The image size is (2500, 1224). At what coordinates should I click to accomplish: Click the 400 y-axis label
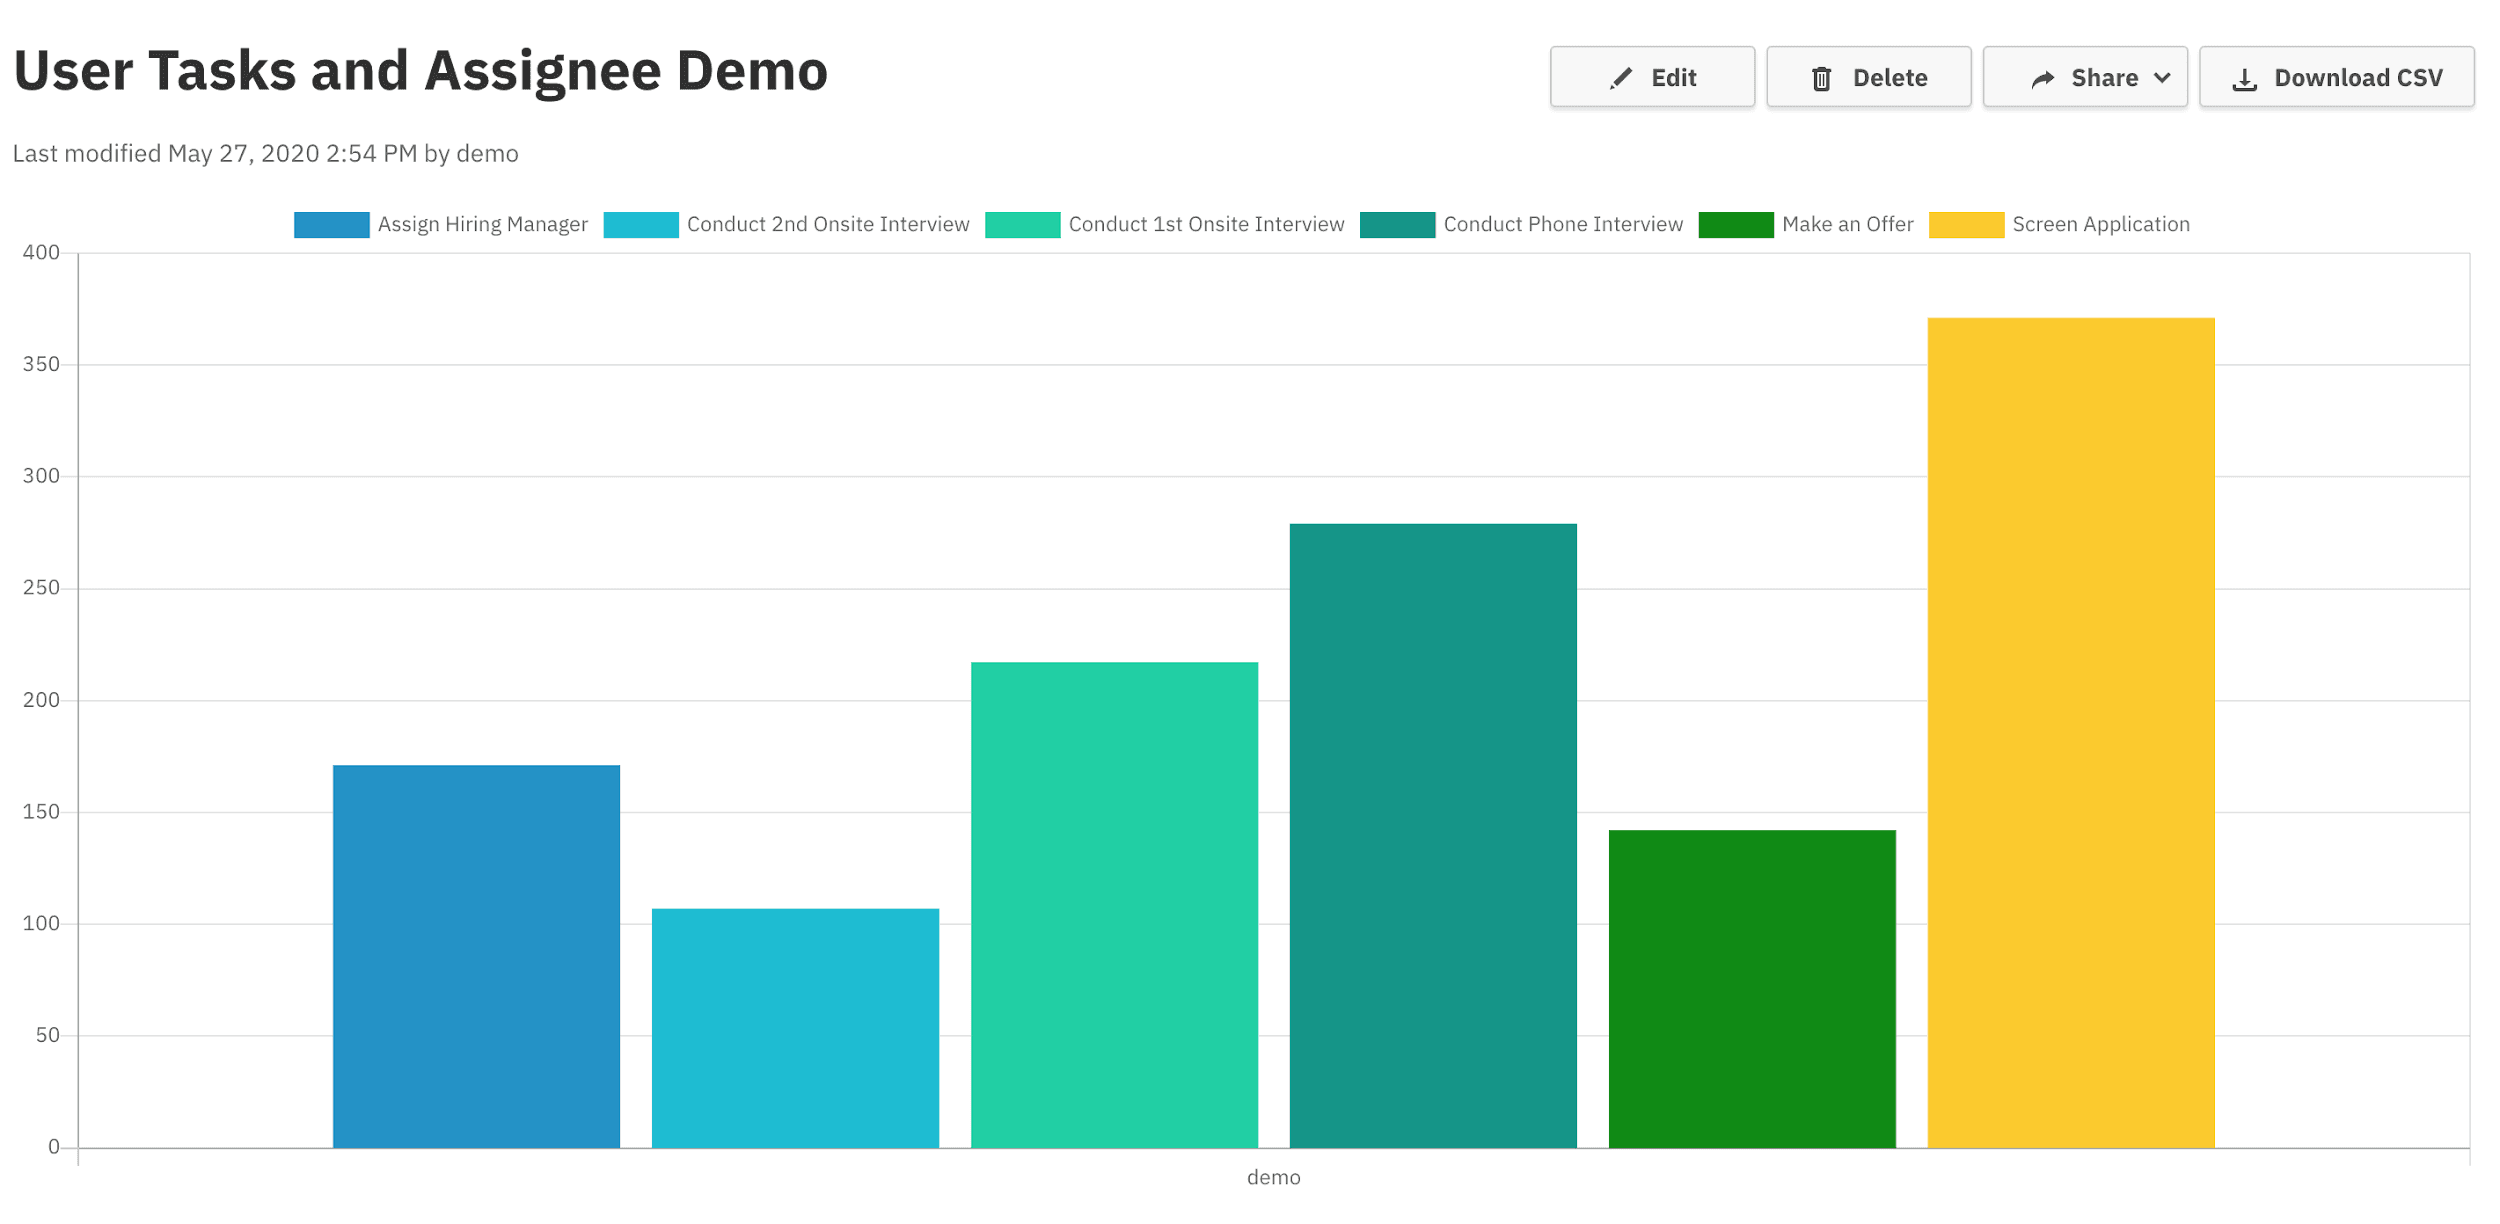(41, 253)
